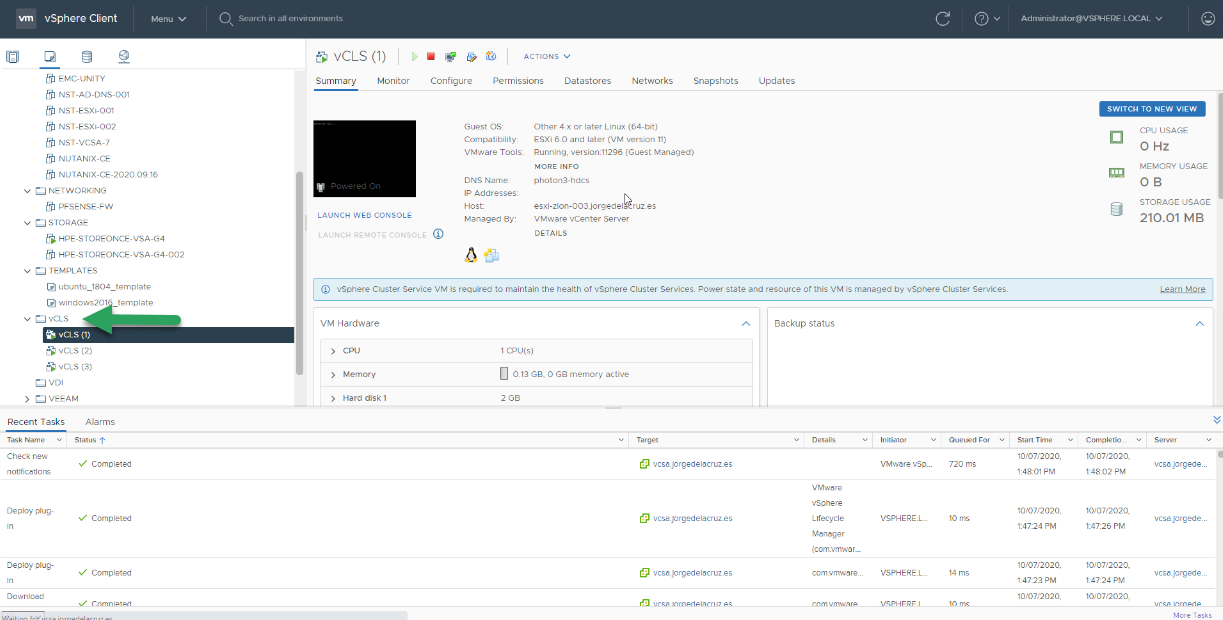Image resolution: width=1223 pixels, height=620 pixels.
Task: Click the red Power Off icon
Action: (431, 57)
